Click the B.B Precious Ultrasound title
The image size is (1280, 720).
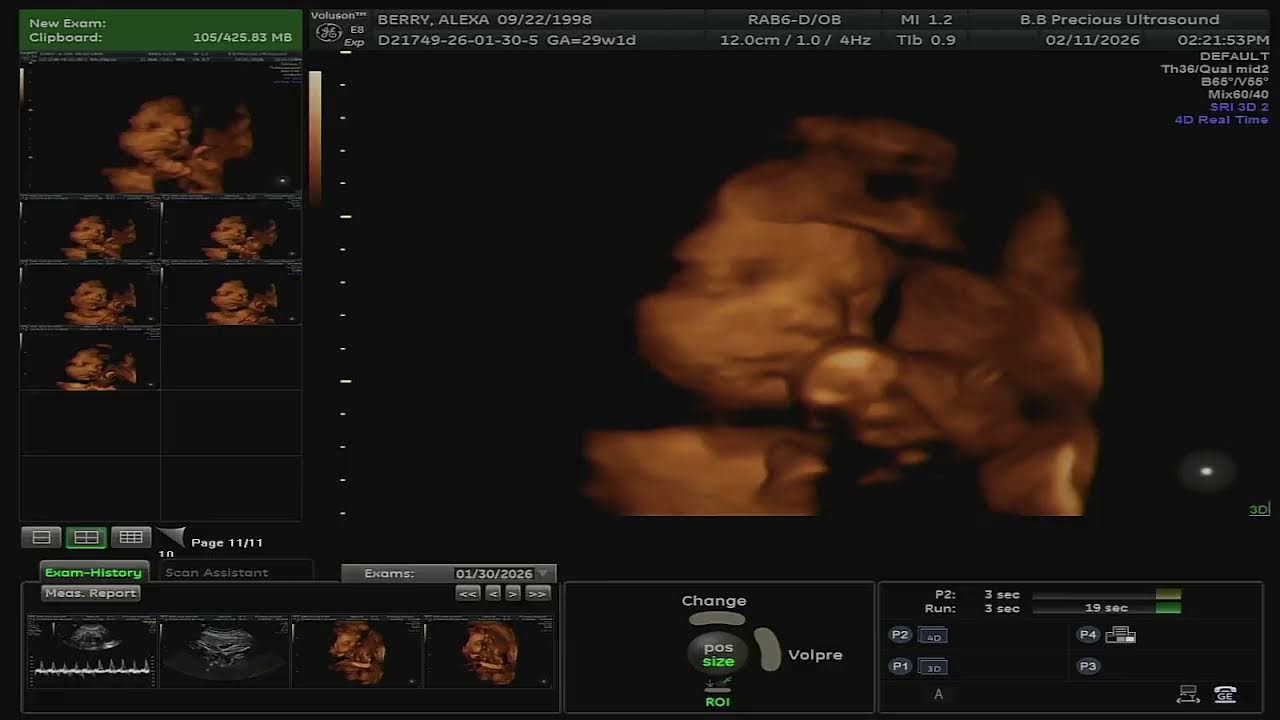1119,20
